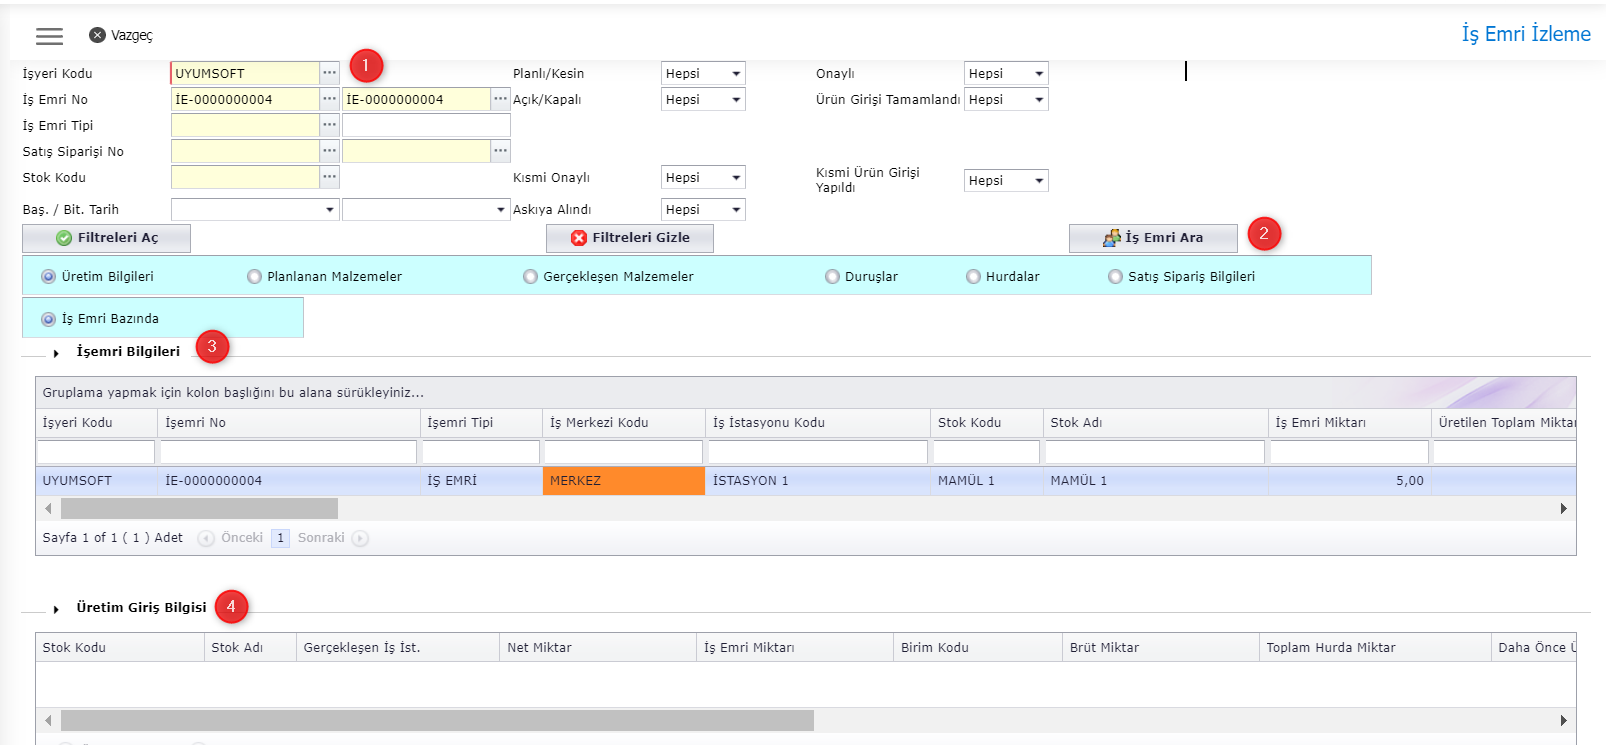Click Filtreleri Gizle button
Image resolution: width=1606 pixels, height=745 pixels.
click(x=630, y=238)
